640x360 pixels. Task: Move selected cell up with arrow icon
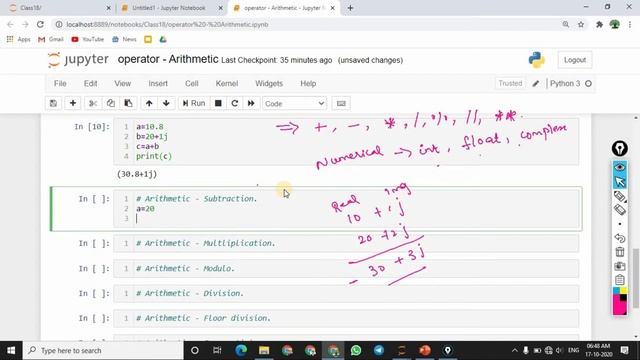[x=149, y=103]
